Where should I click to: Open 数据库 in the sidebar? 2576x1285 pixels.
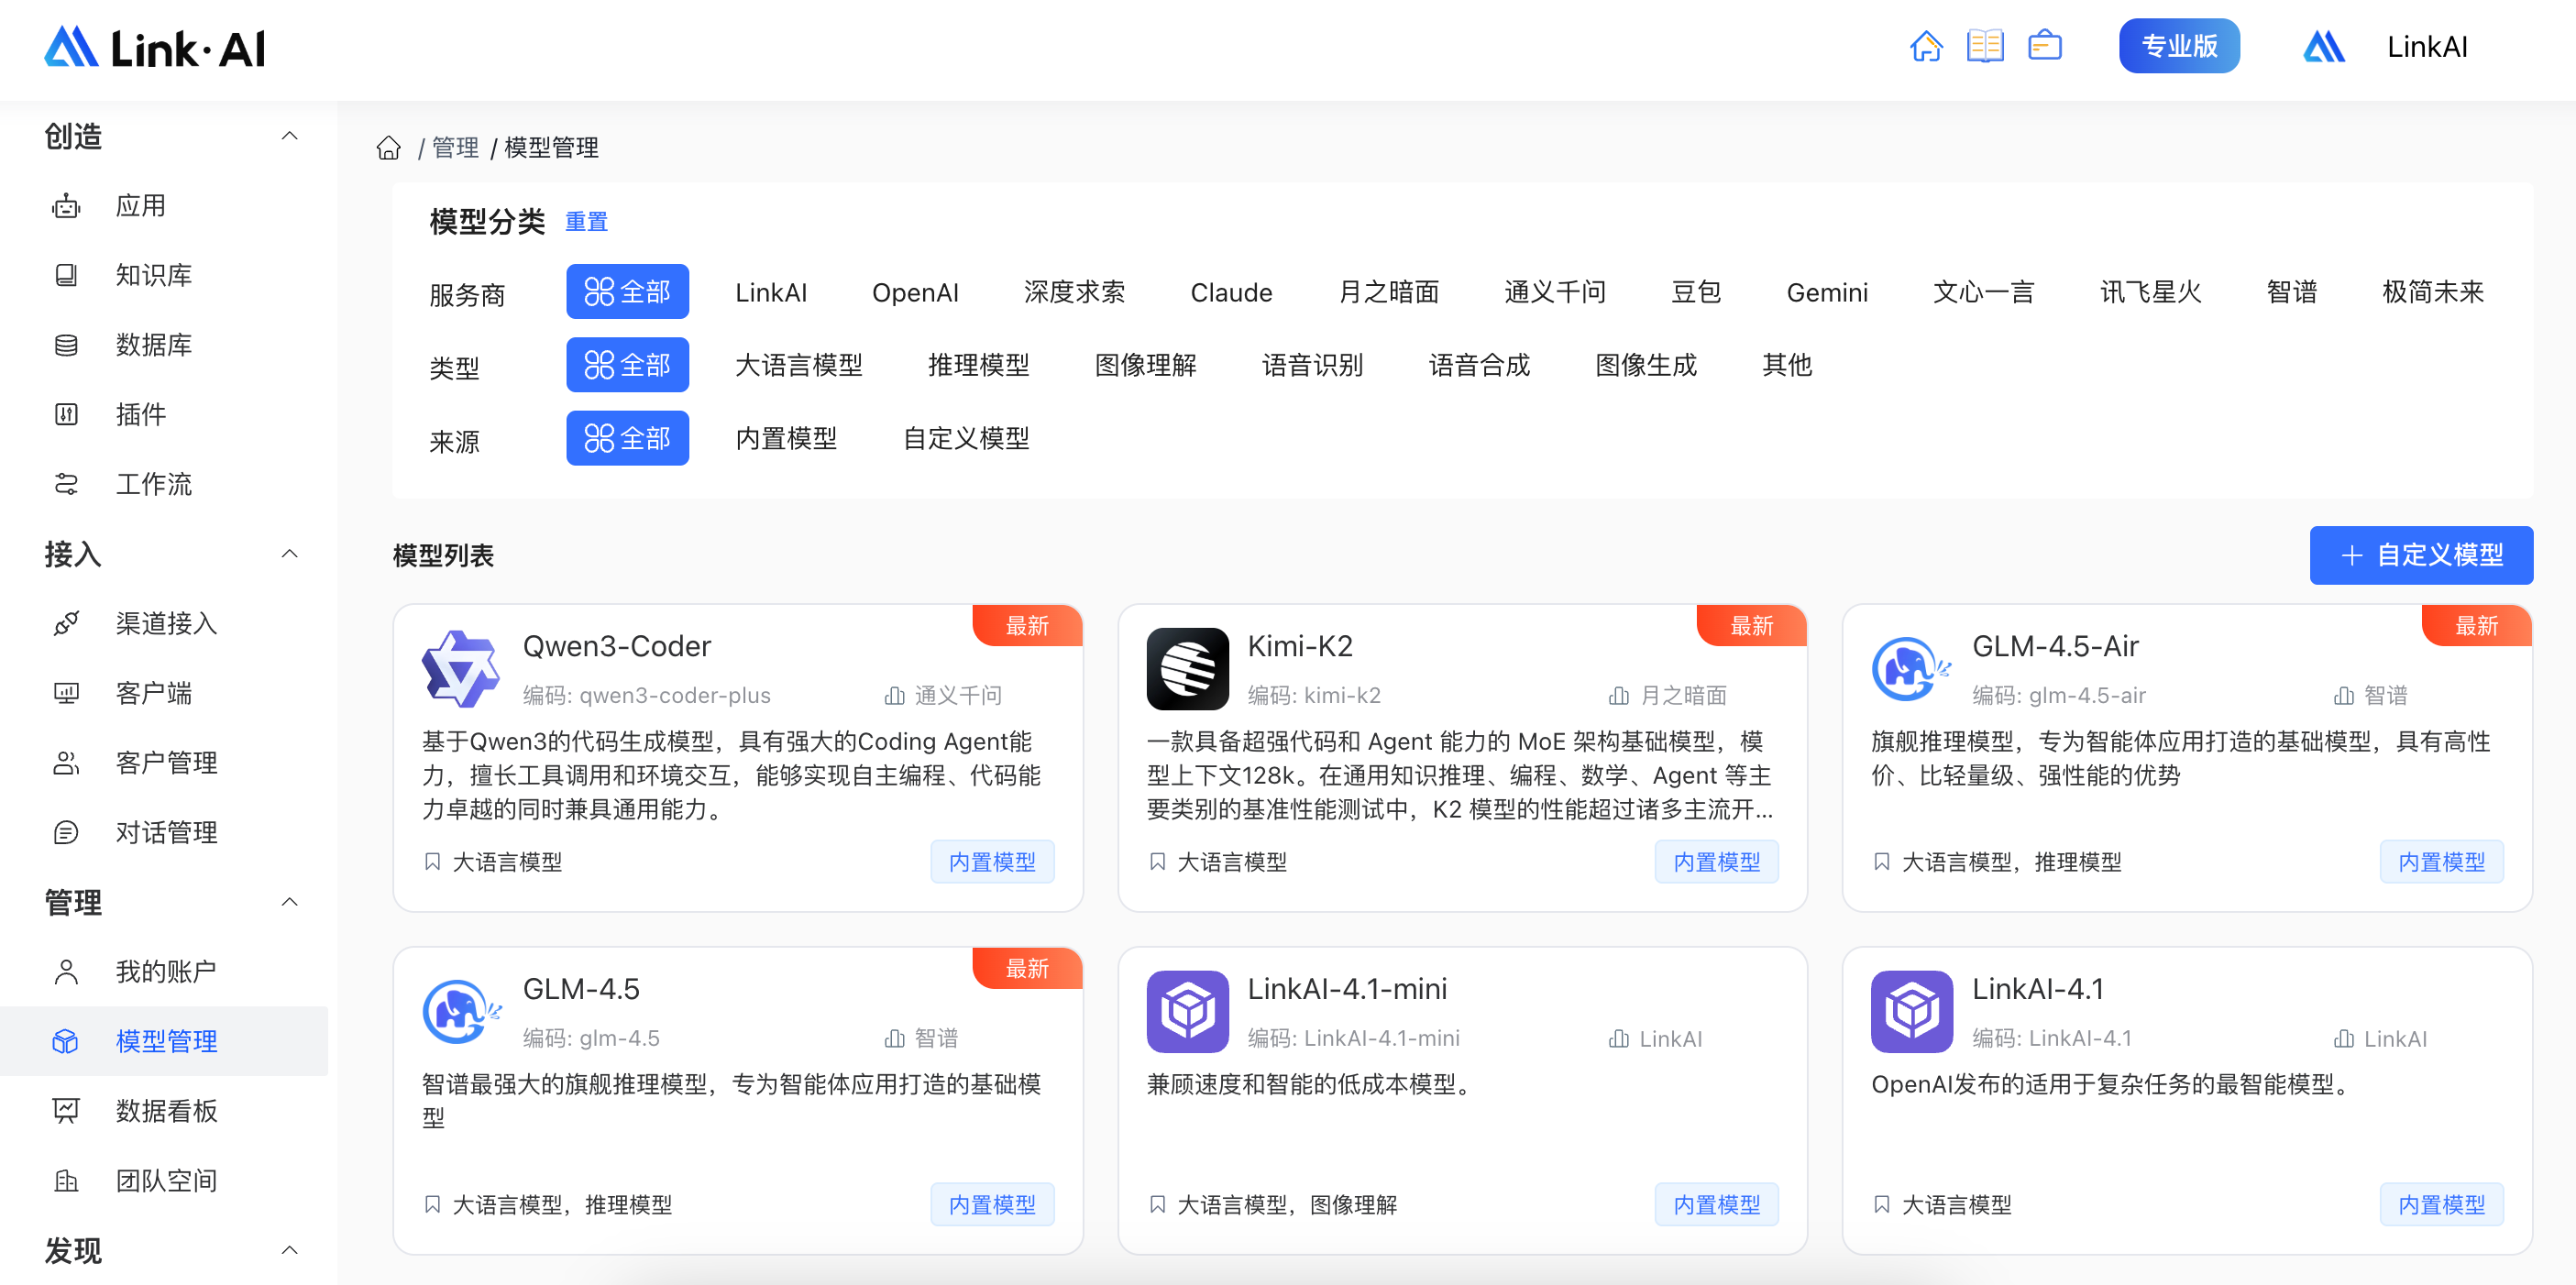[x=164, y=345]
